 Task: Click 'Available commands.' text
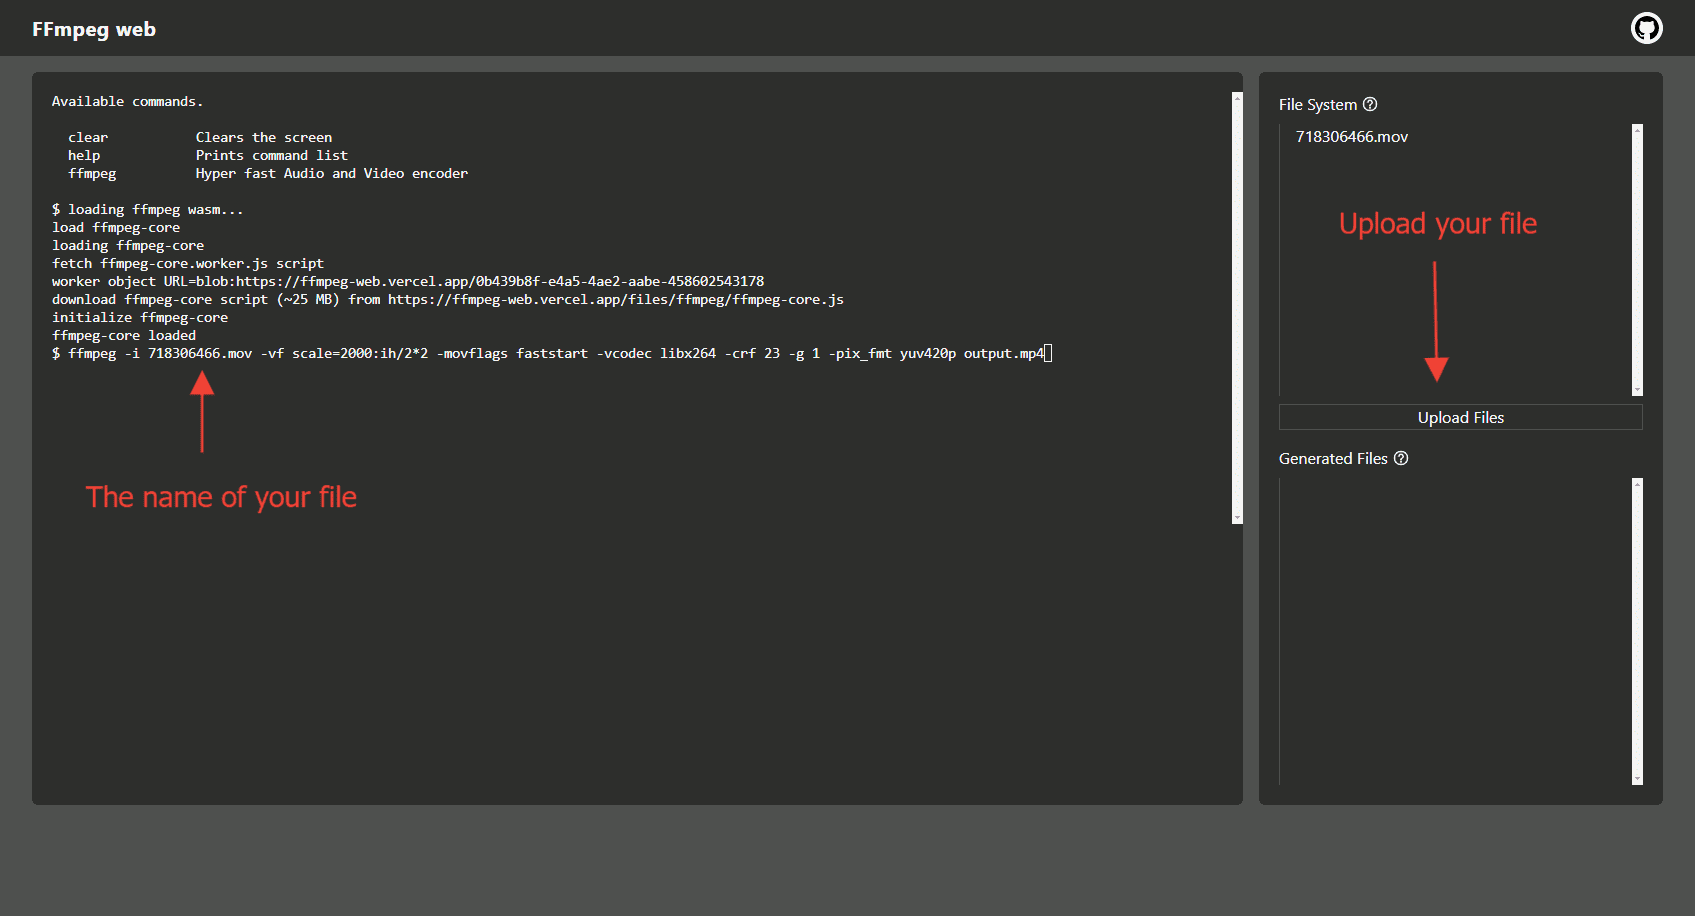tap(127, 101)
